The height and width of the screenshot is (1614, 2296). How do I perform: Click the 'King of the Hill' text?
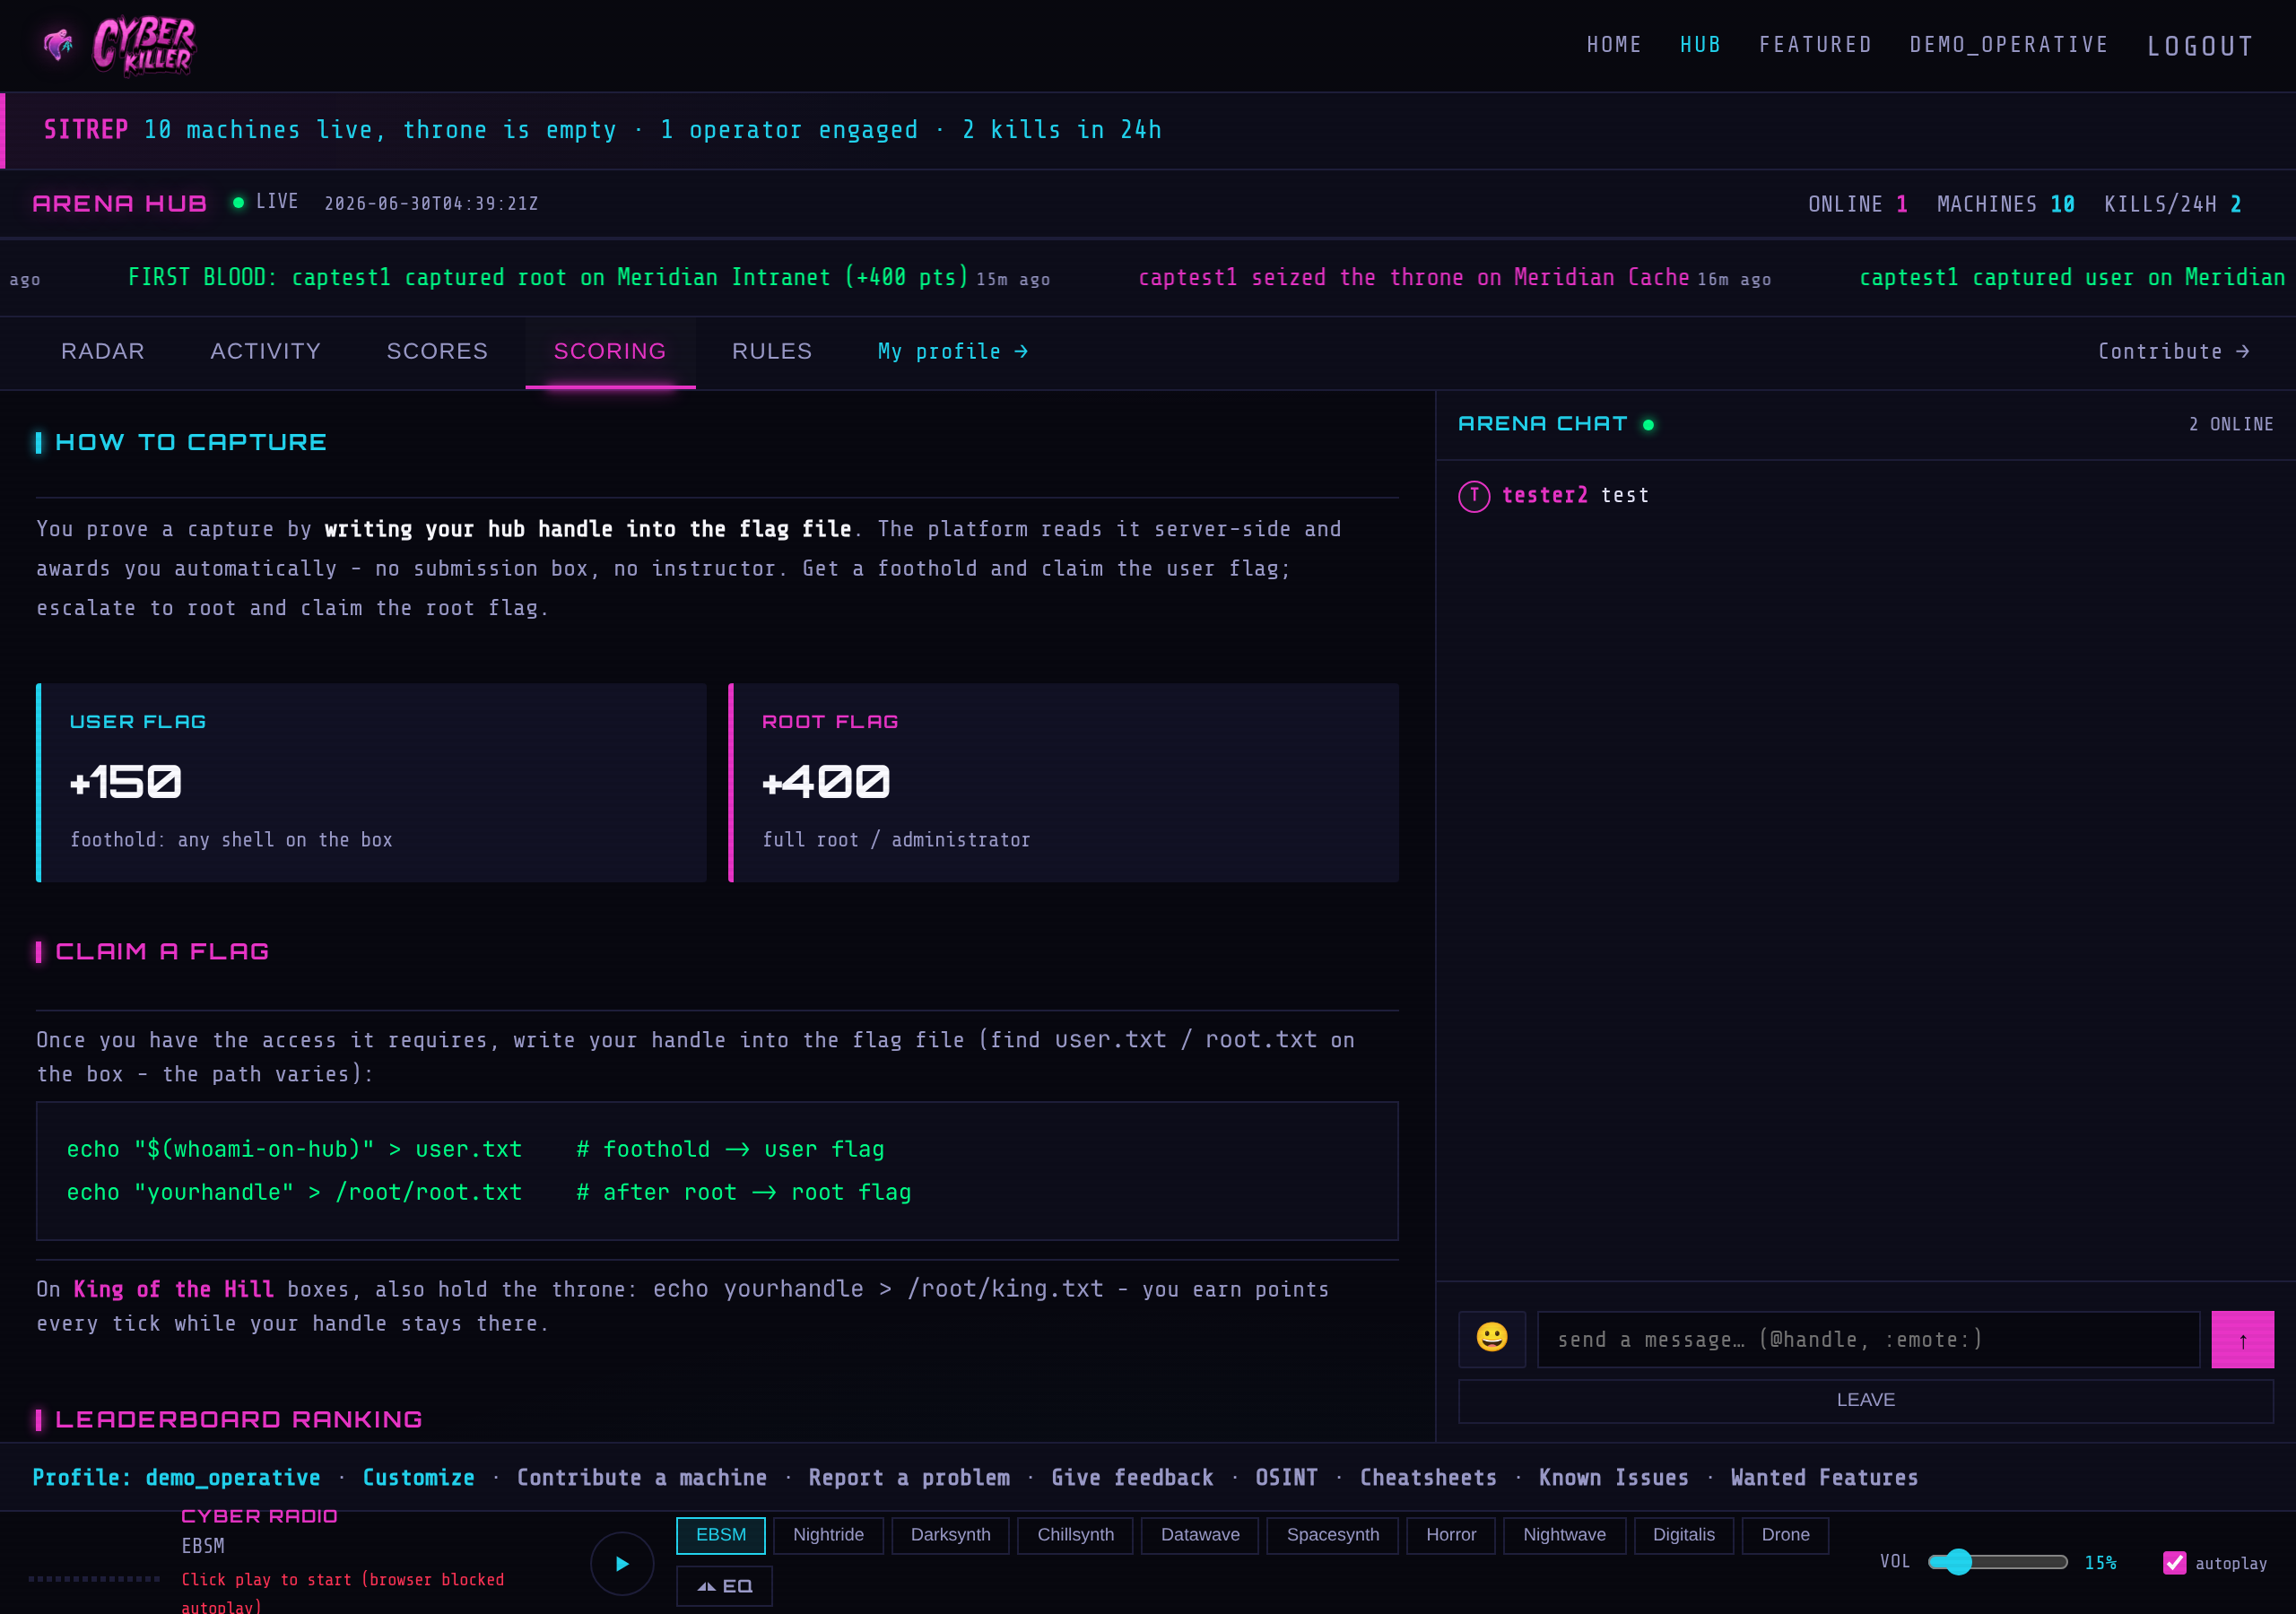(174, 1290)
